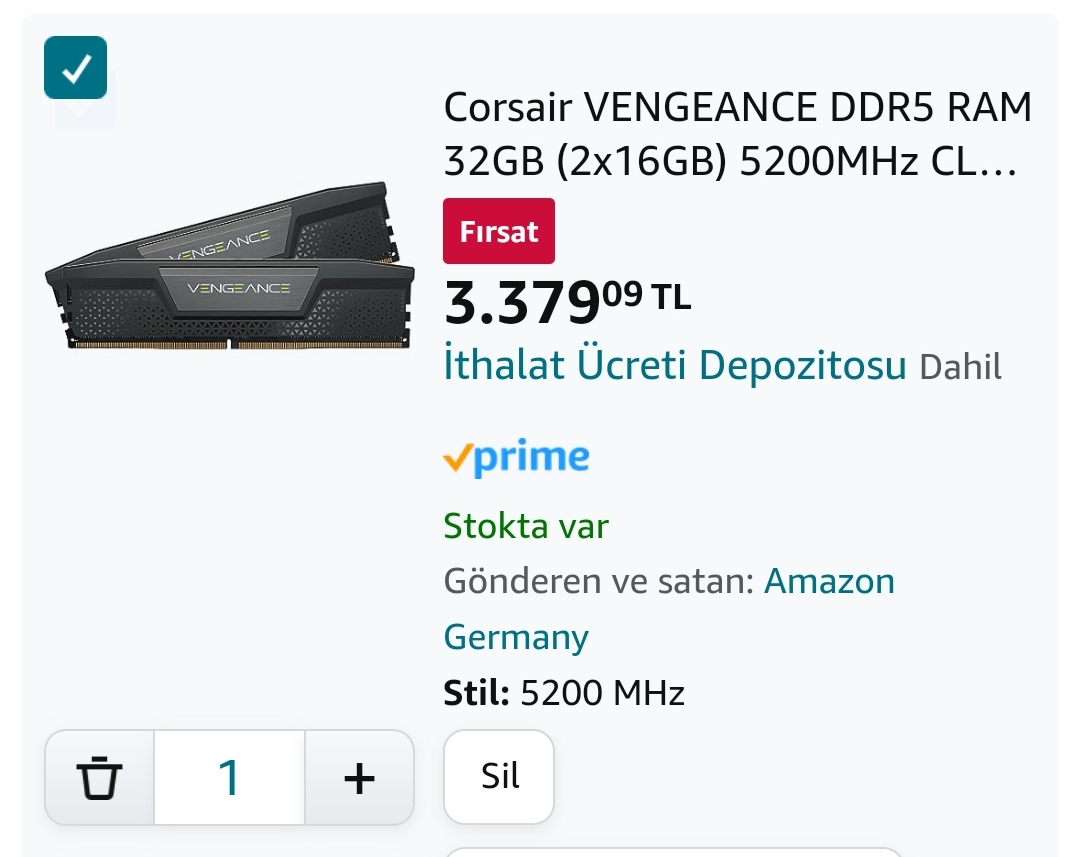Click the Dahil text beside the deposit link

[x=960, y=367]
